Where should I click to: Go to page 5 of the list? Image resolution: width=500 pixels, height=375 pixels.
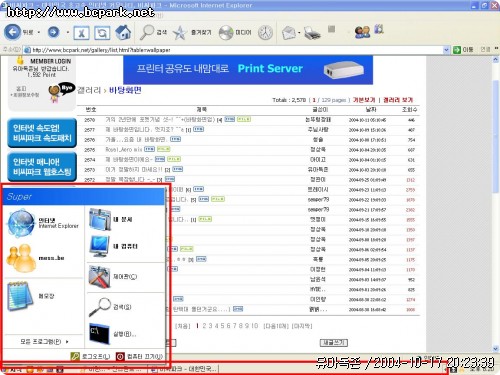(x=222, y=326)
